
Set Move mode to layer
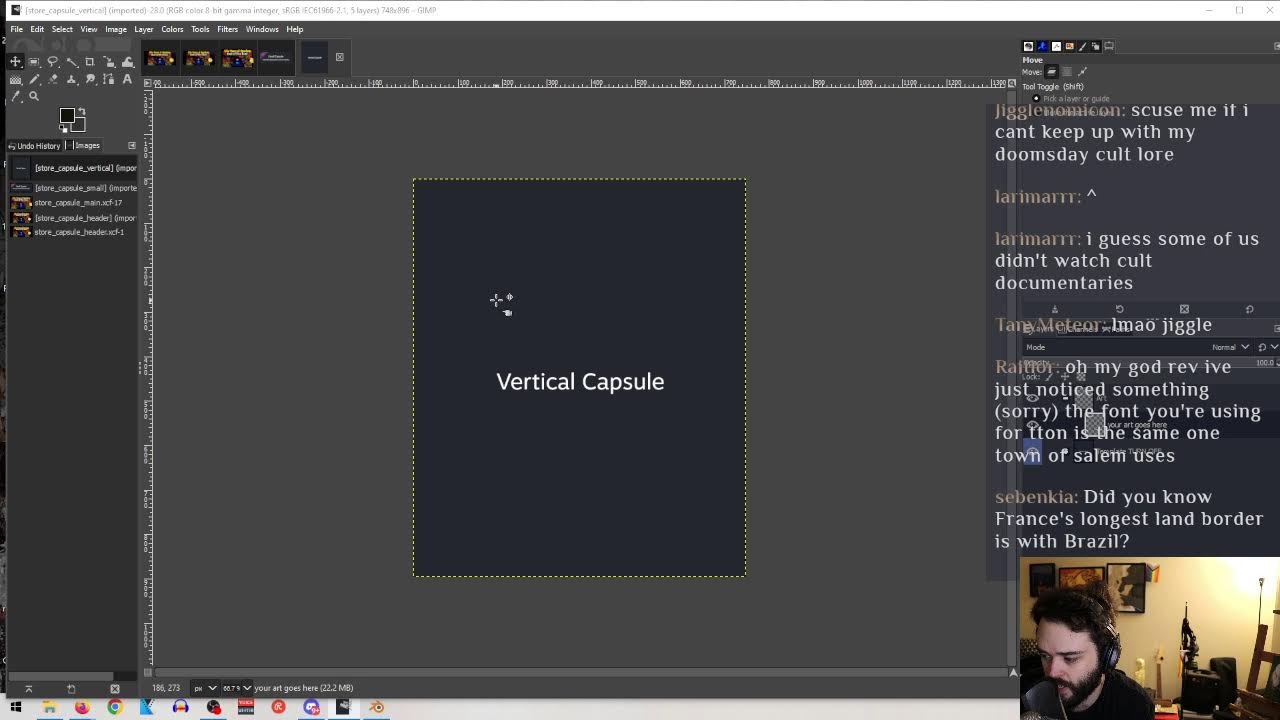pyautogui.click(x=1051, y=72)
